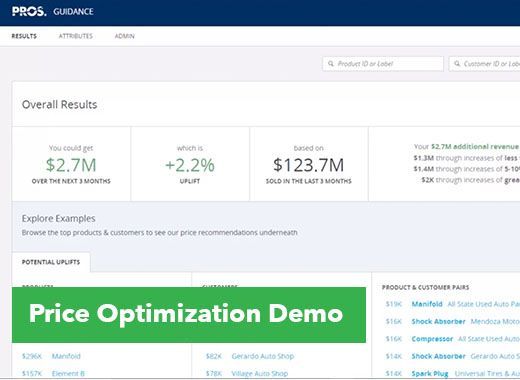Click the $123.7M sold value
The height and width of the screenshot is (380, 520).
(308, 165)
